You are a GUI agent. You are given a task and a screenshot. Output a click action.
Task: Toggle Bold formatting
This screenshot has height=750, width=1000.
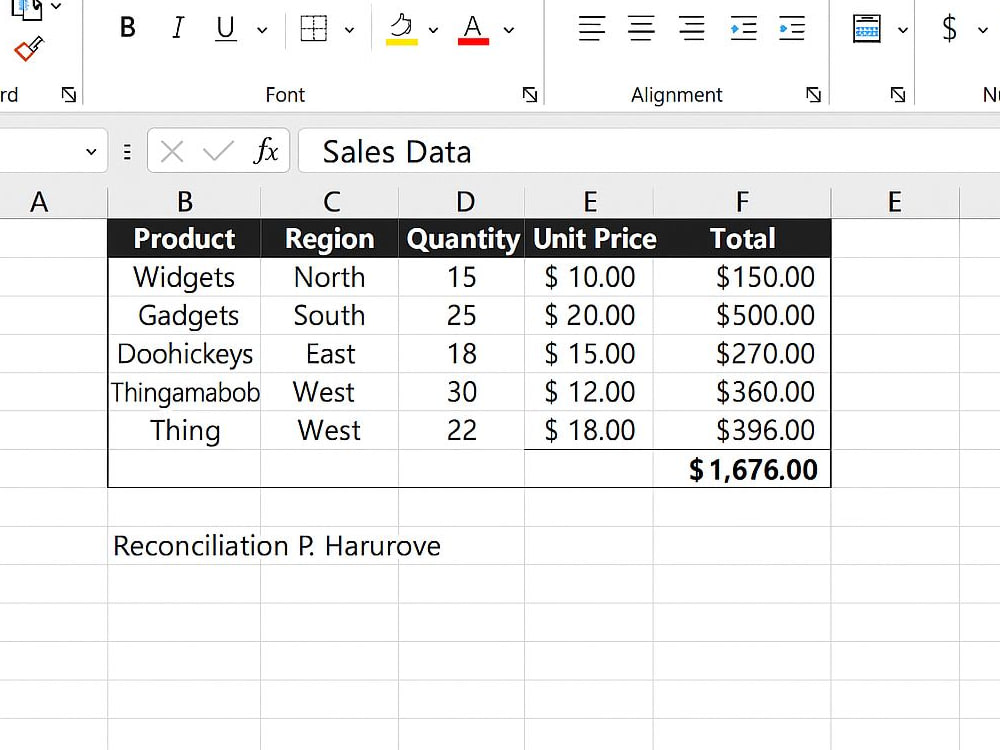click(128, 28)
